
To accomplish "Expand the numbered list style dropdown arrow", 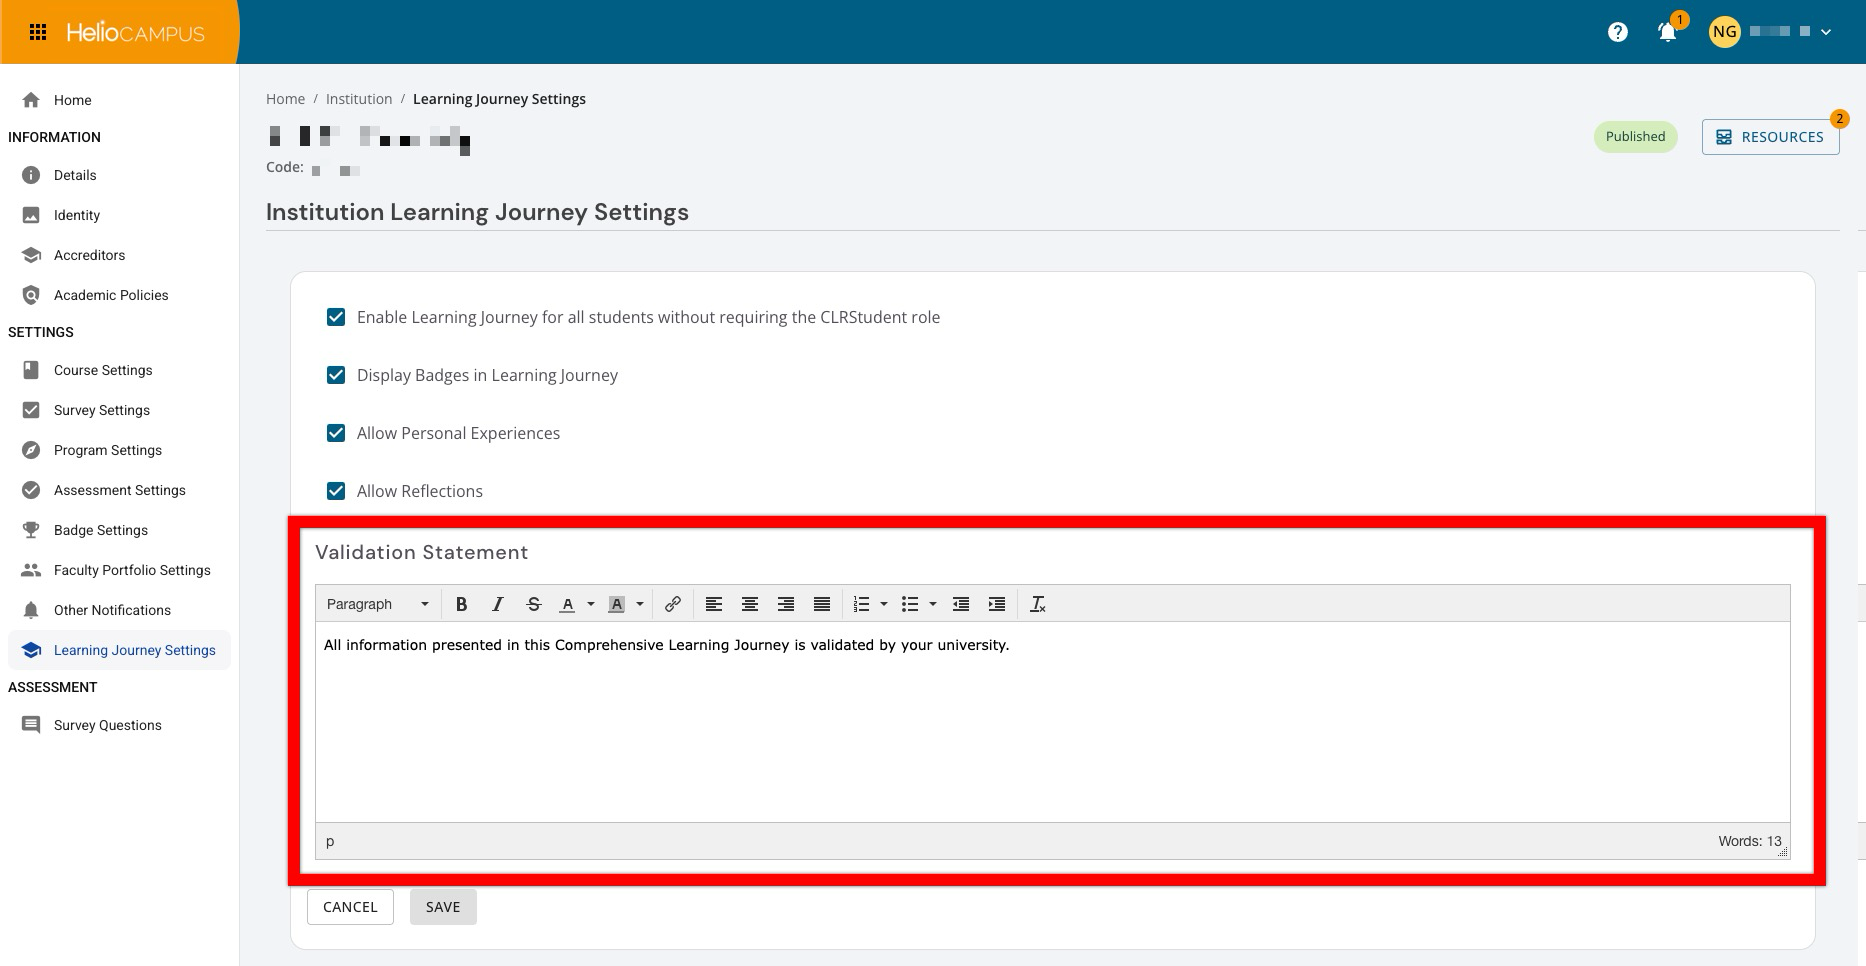I will coord(884,604).
